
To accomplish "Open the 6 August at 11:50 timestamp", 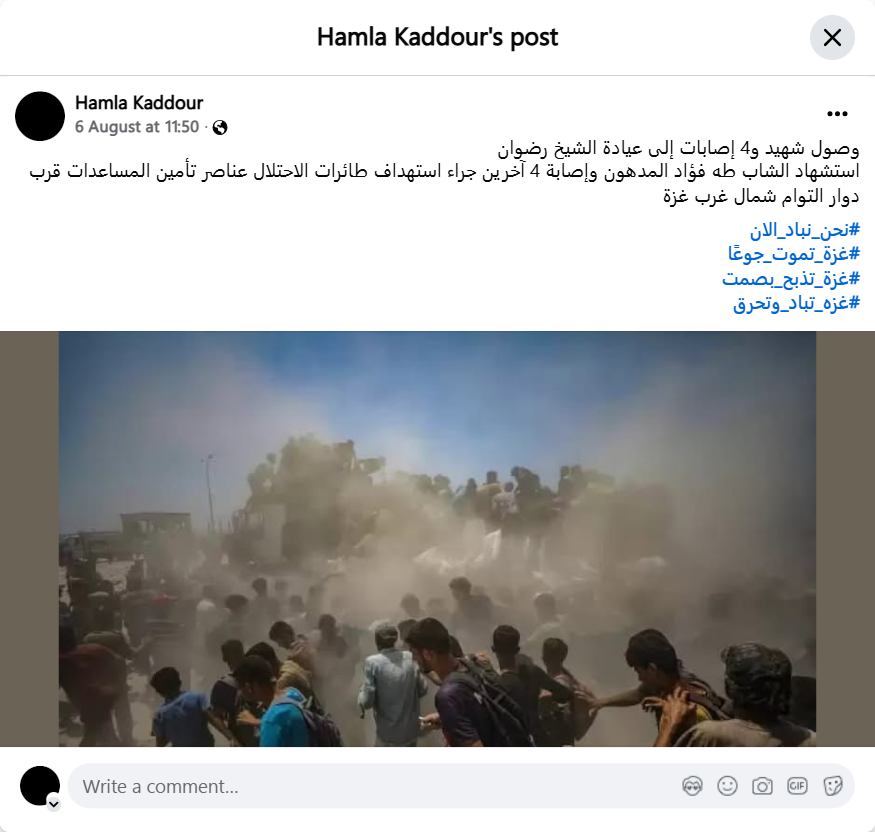I will pyautogui.click(x=137, y=127).
